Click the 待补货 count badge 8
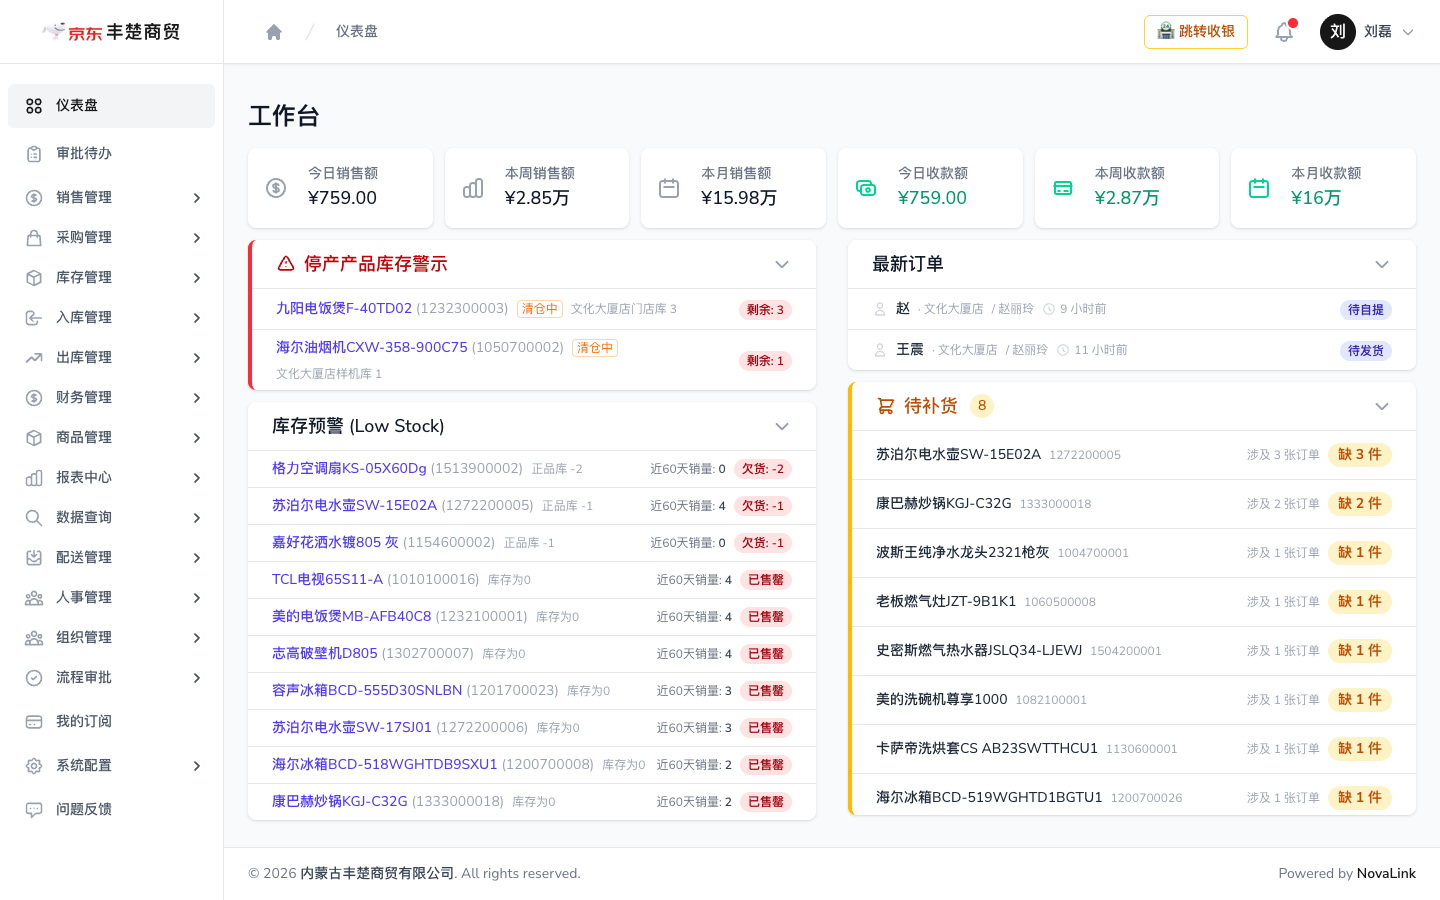 point(982,406)
